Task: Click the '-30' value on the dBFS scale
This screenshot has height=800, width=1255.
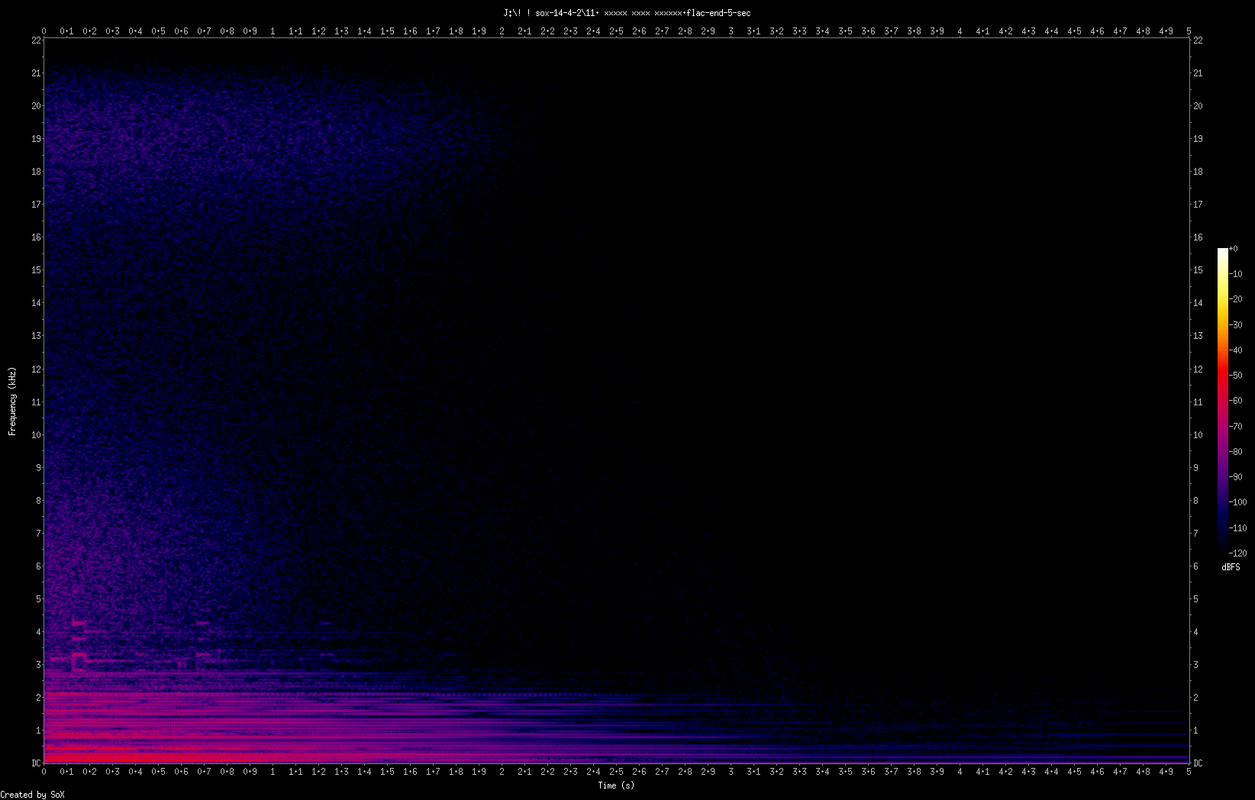Action: pyautogui.click(x=1235, y=325)
